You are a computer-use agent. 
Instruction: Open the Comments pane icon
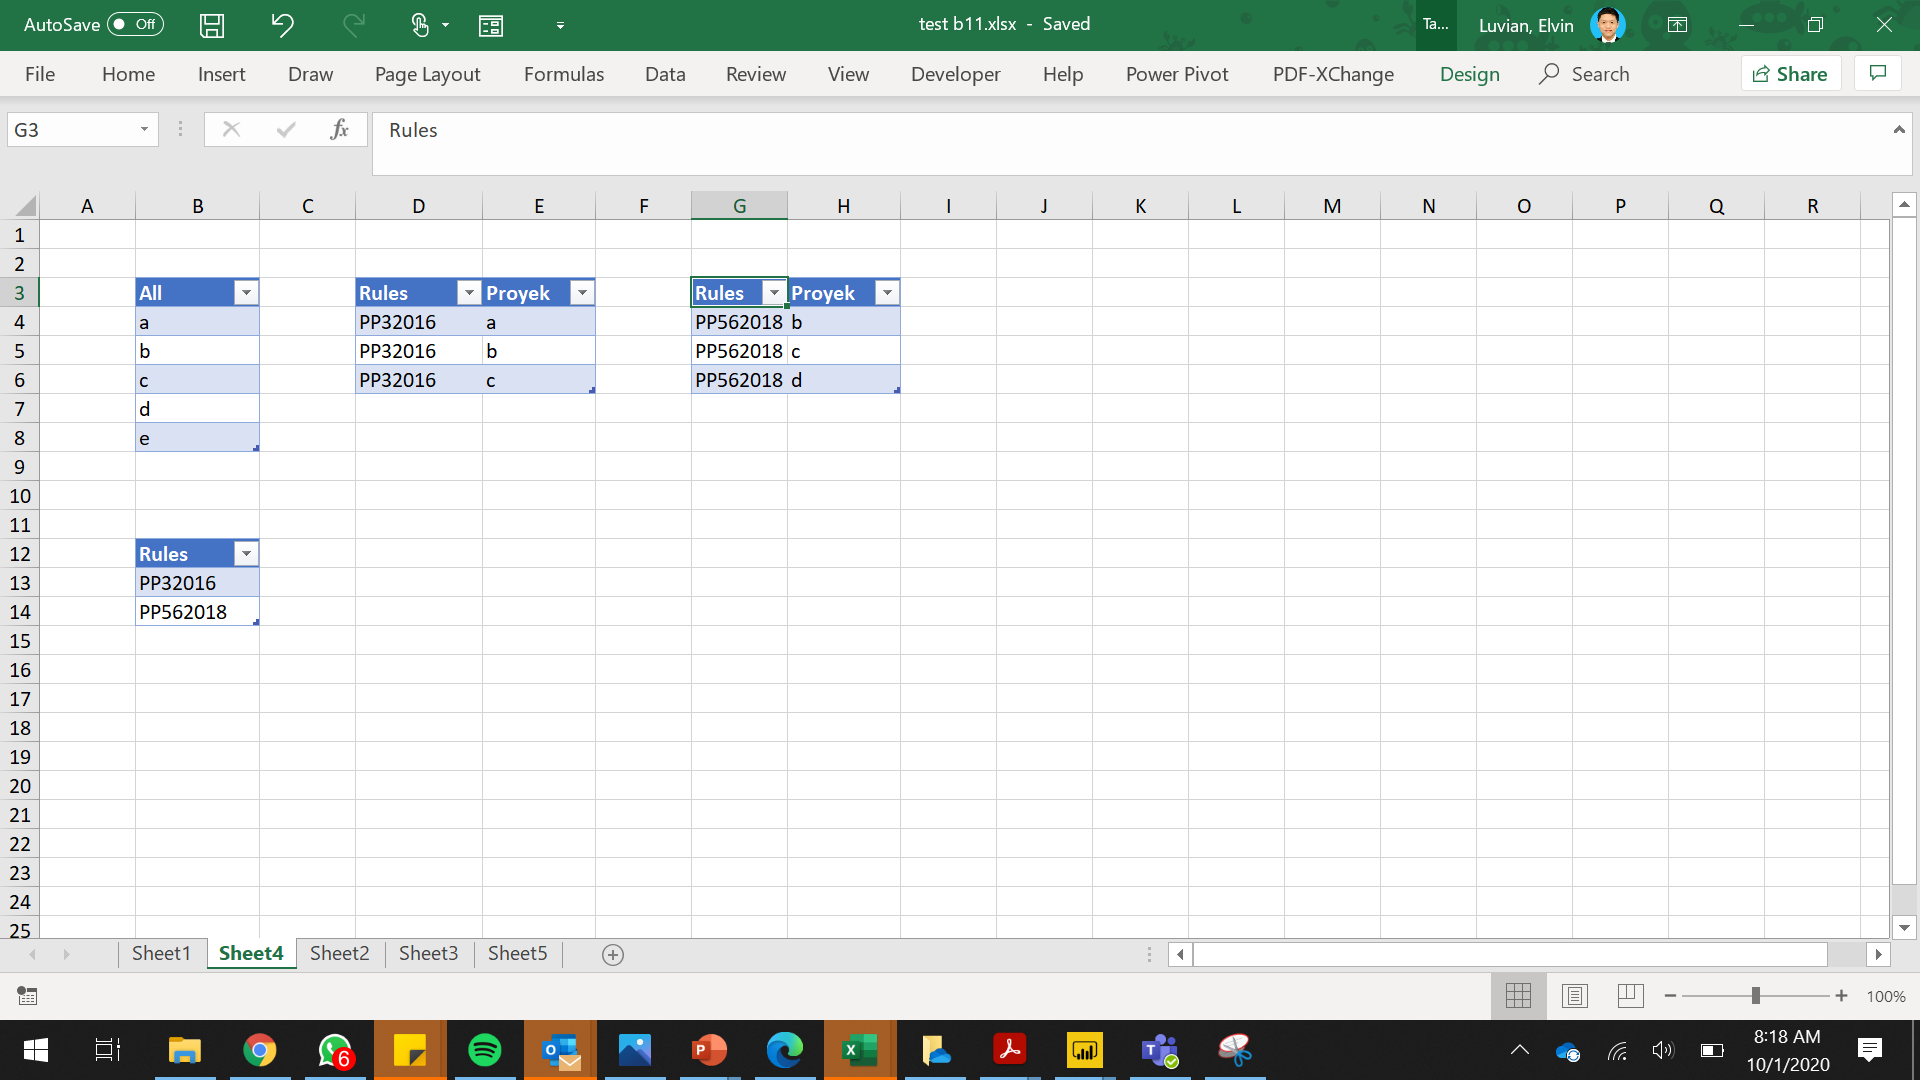[1878, 73]
